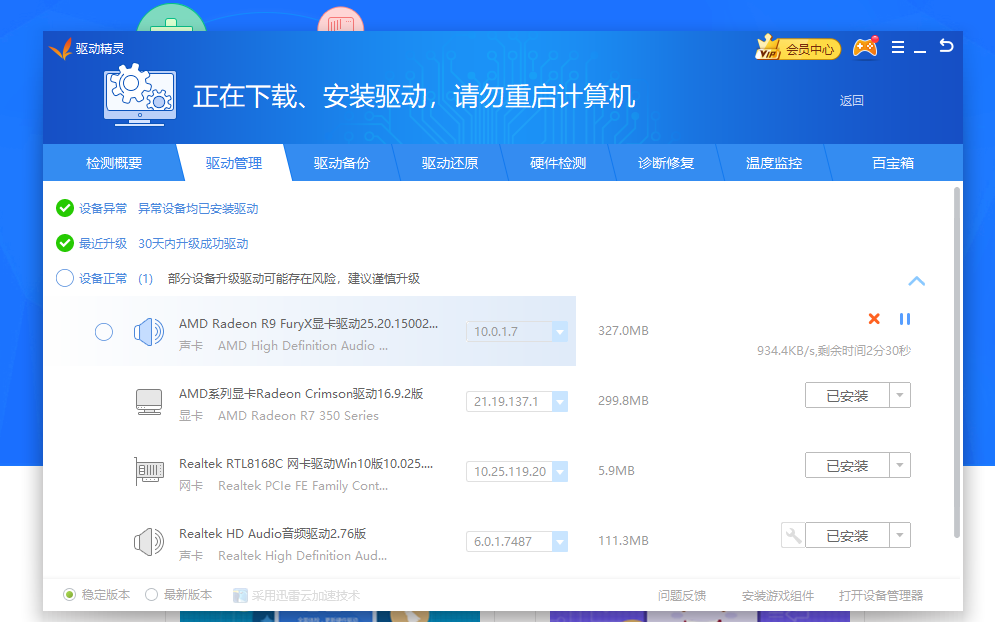Check the AMD Radeon R9 FuryX driver row
This screenshot has width=995, height=622.
[x=104, y=332]
